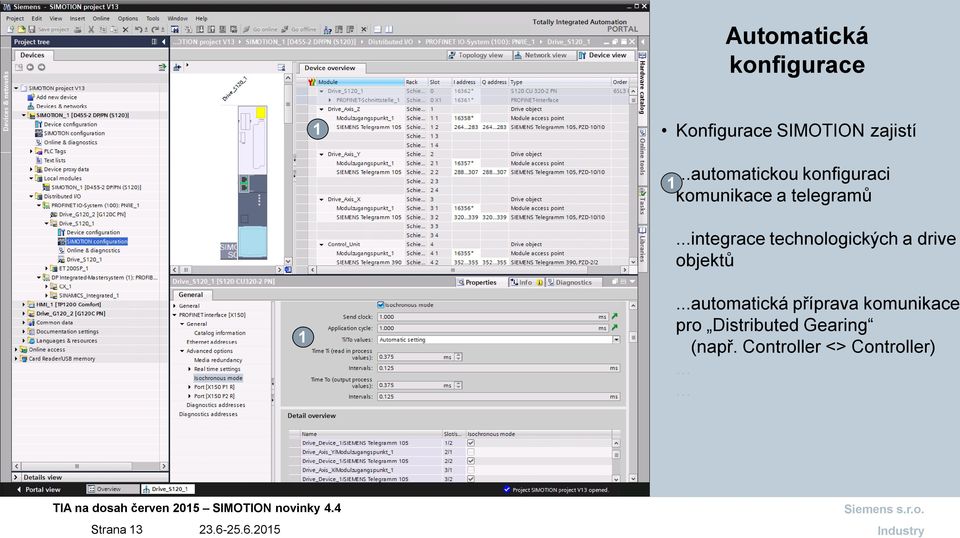Open the Project menu
The width and height of the screenshot is (960, 538).
click(15, 18)
